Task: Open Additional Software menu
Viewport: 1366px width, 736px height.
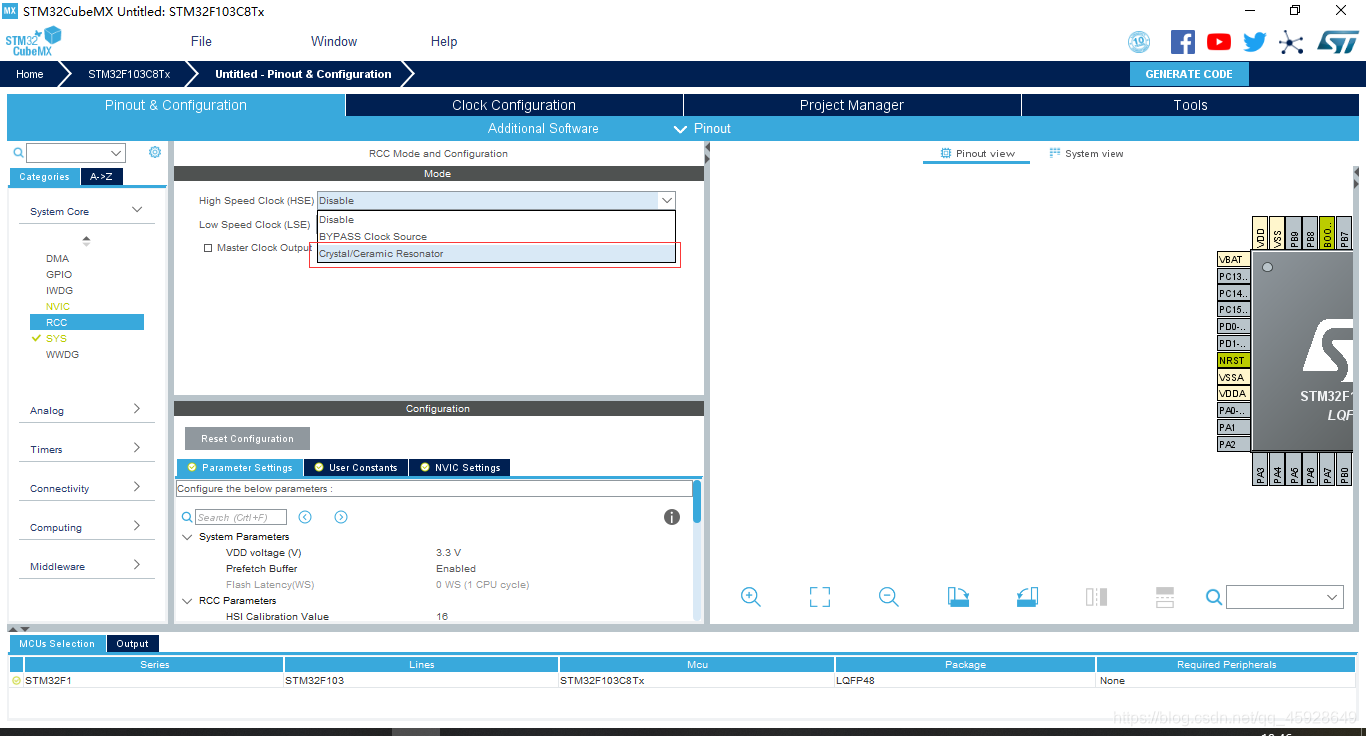Action: (x=543, y=128)
